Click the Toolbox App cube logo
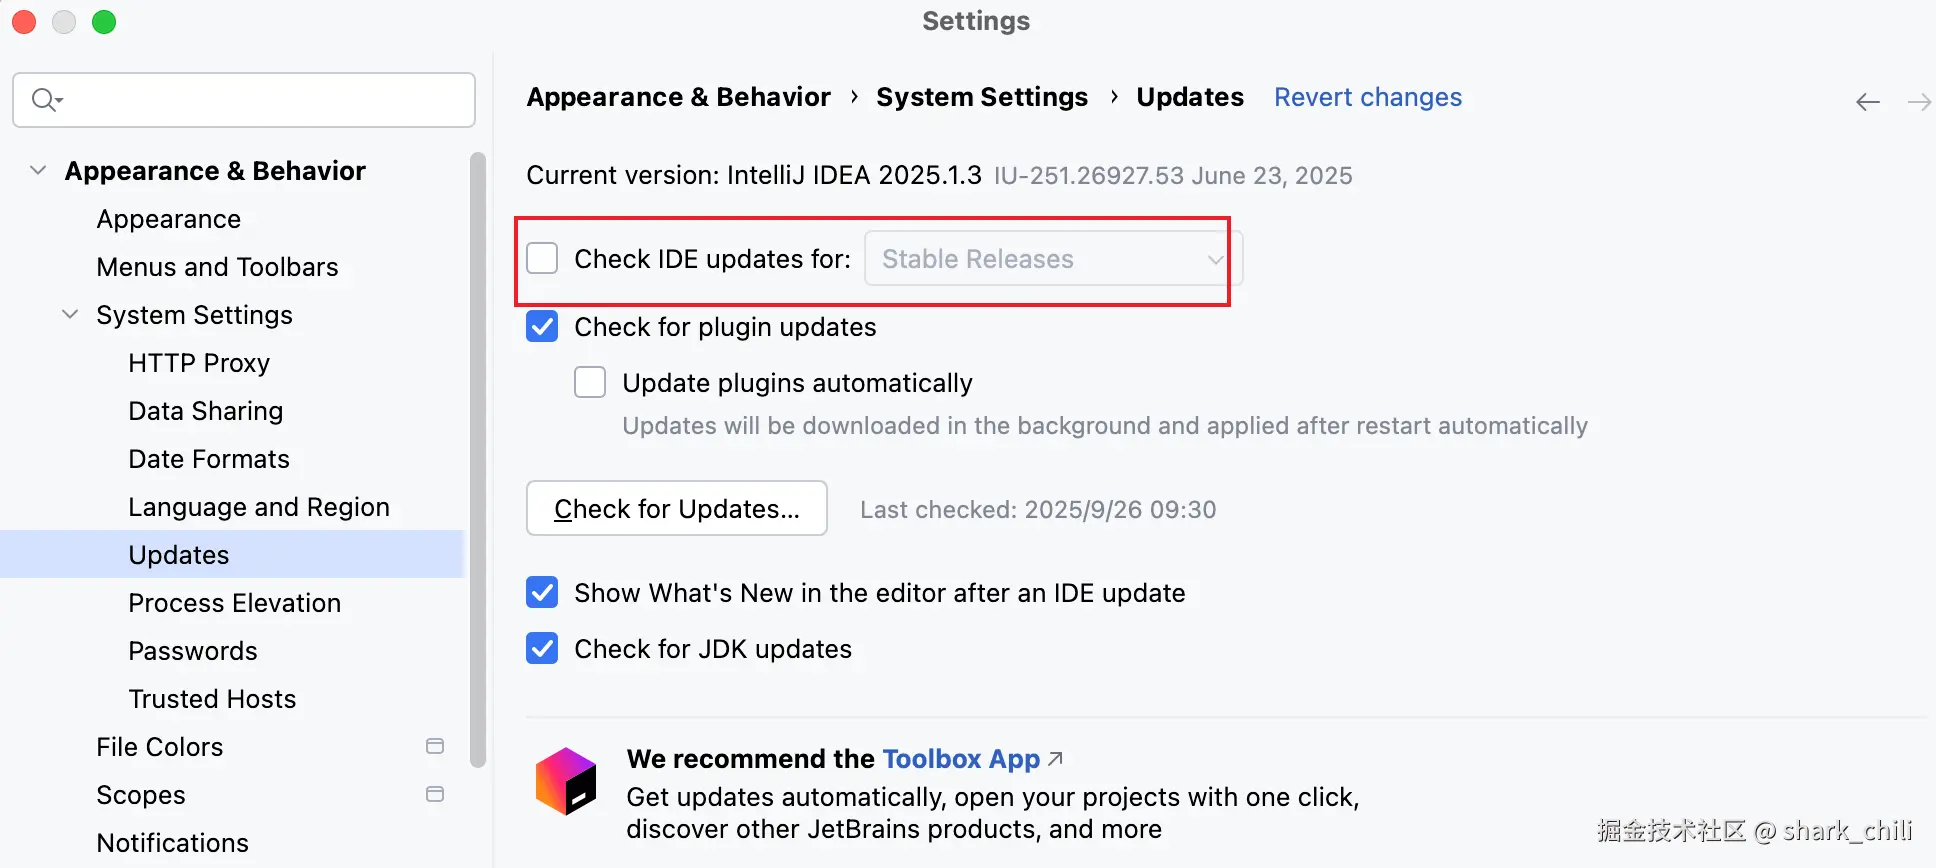The image size is (1936, 868). (x=566, y=781)
